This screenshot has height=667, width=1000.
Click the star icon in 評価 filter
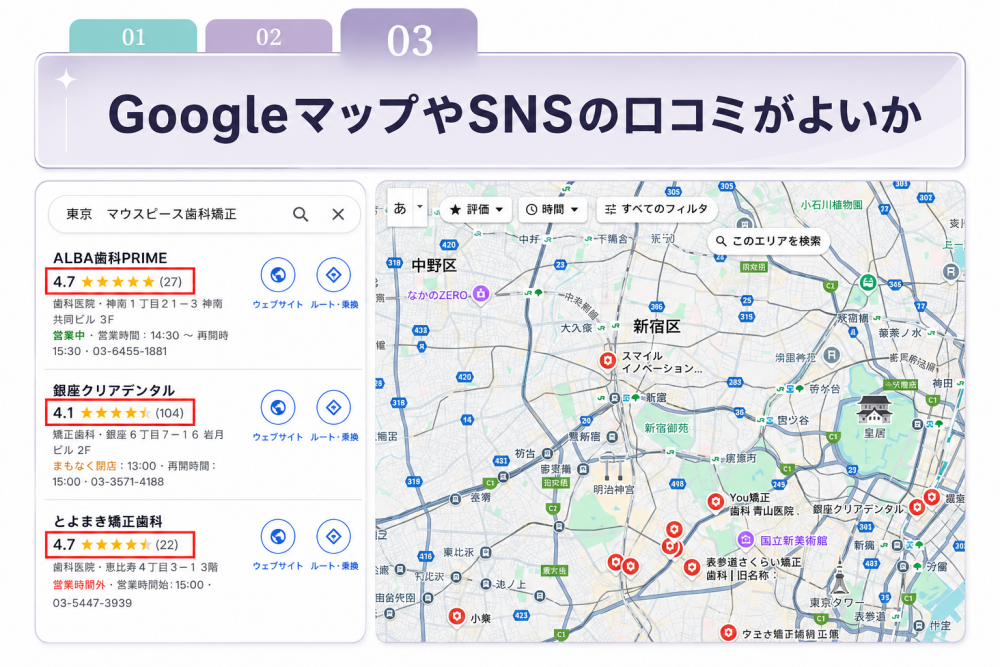[455, 209]
